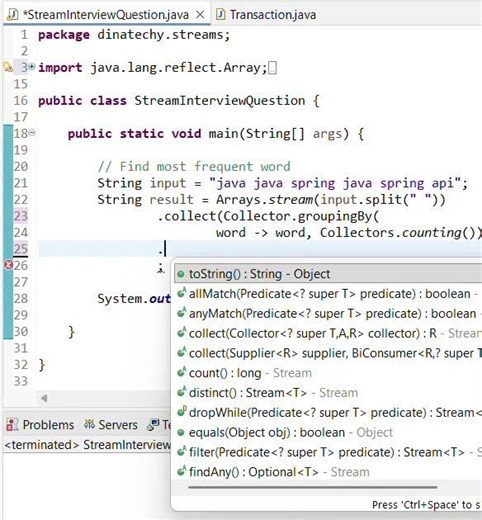Pick the anyMatch method proposal
Viewport: 482px width, 520px height.
[x=328, y=314]
